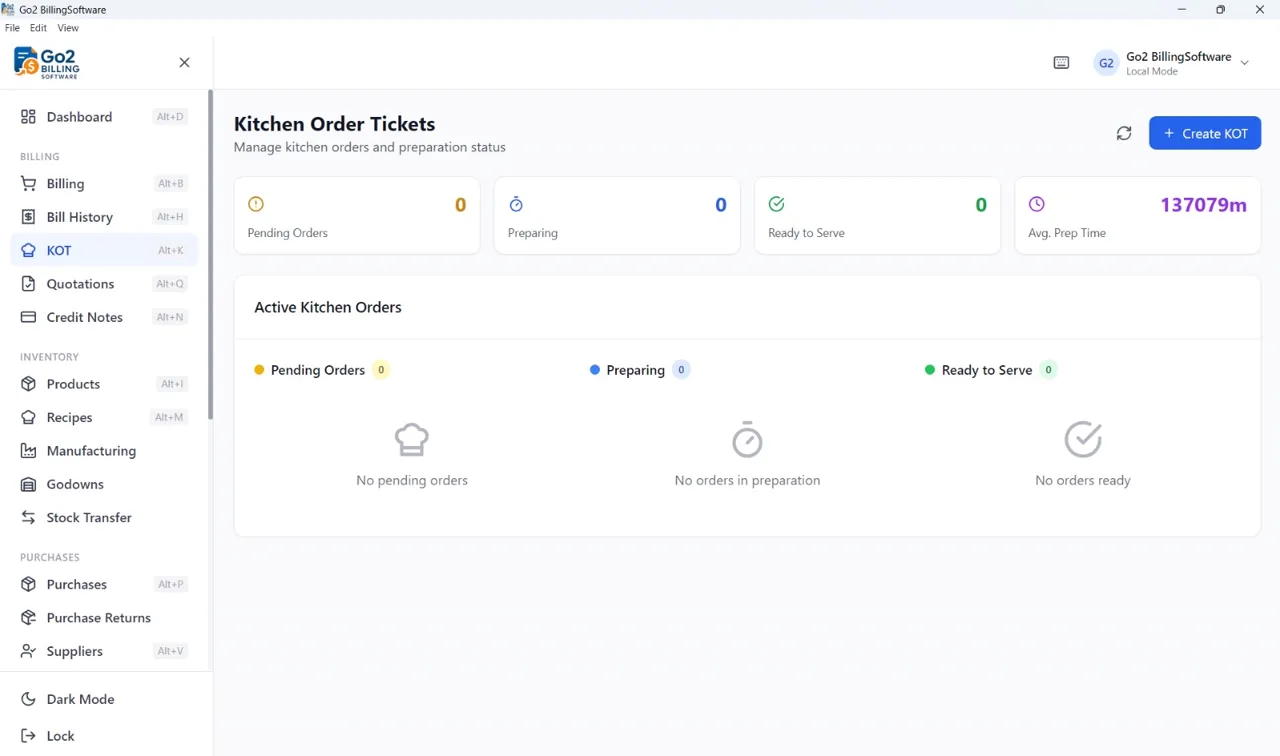Click the Preparing column count badge
The image size is (1280, 756).
(681, 370)
